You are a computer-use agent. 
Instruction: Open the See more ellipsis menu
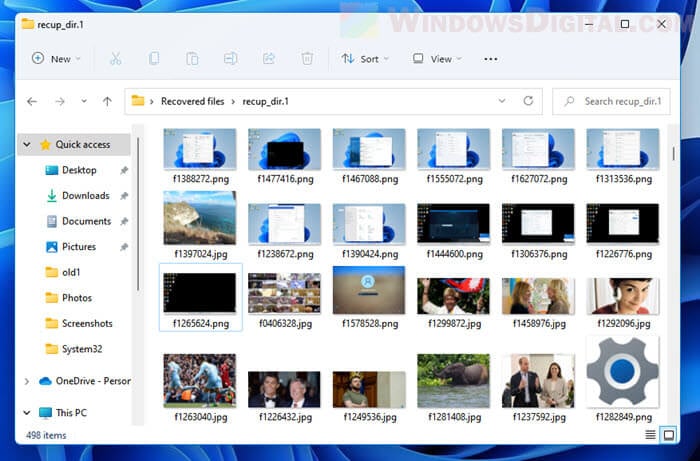[x=491, y=59]
